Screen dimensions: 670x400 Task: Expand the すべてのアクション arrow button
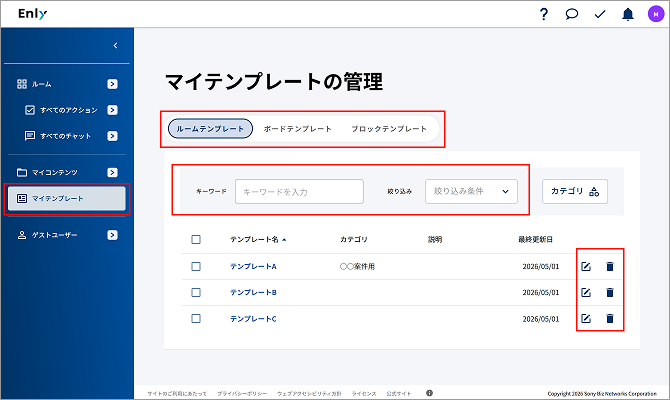click(x=112, y=110)
